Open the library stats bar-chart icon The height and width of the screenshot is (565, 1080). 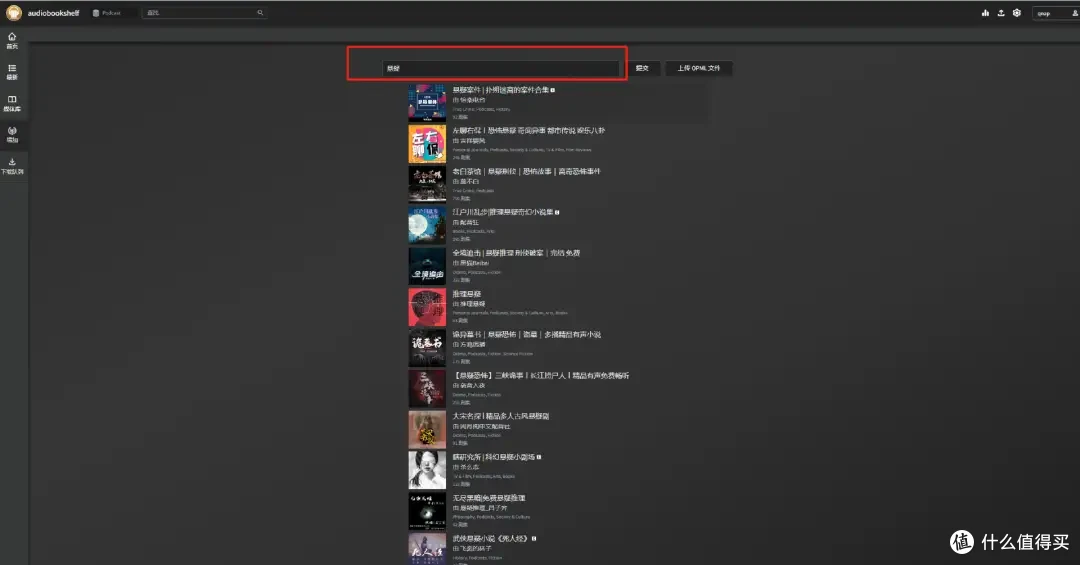tap(986, 13)
